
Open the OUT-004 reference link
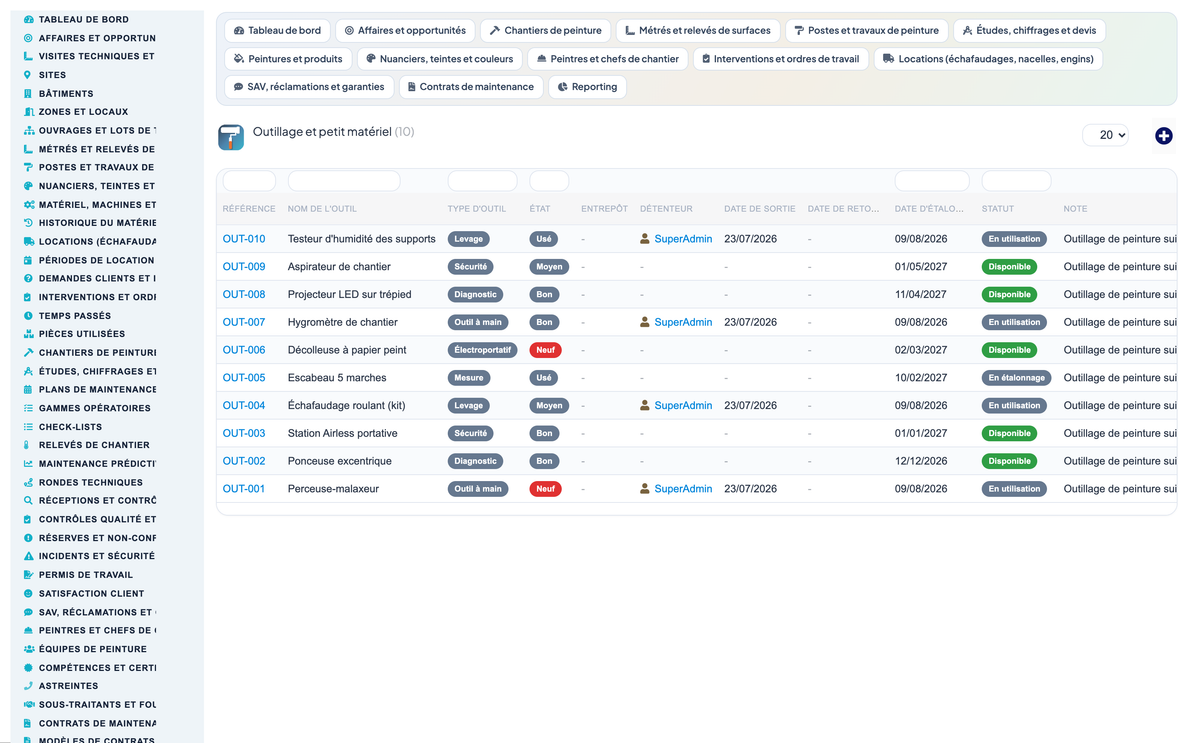(x=244, y=406)
